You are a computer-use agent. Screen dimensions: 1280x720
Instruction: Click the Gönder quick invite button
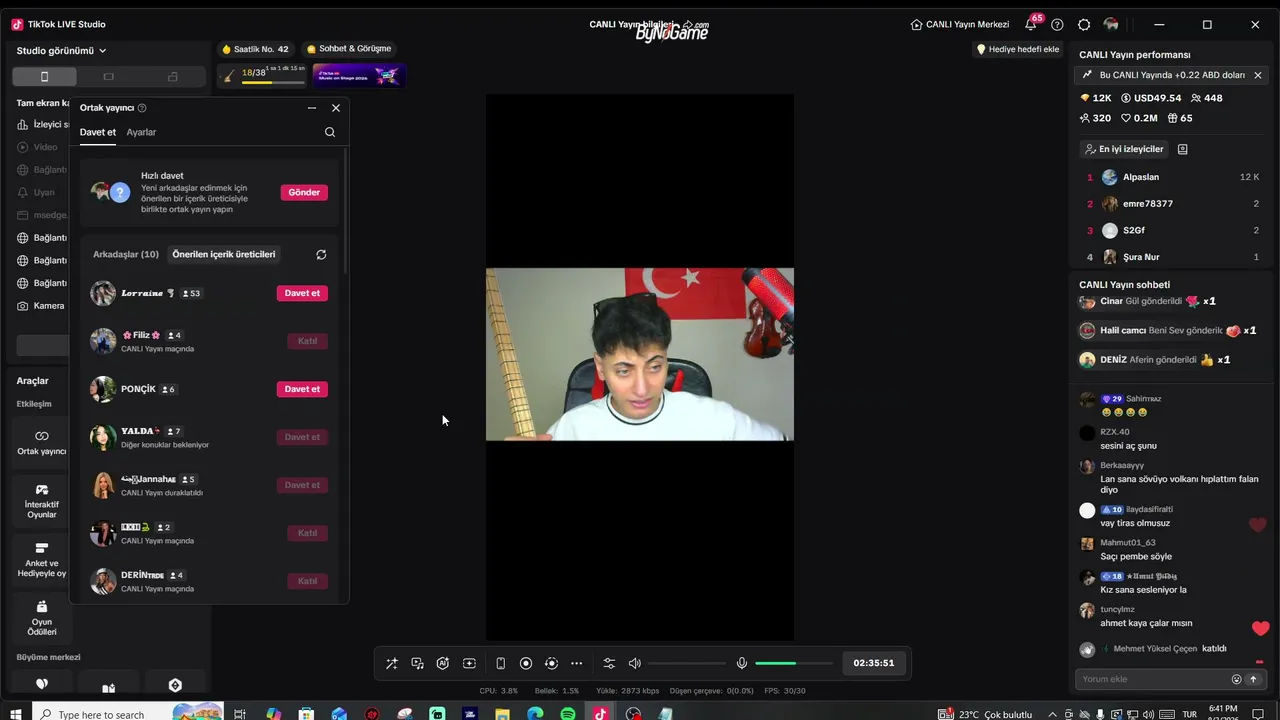304,192
